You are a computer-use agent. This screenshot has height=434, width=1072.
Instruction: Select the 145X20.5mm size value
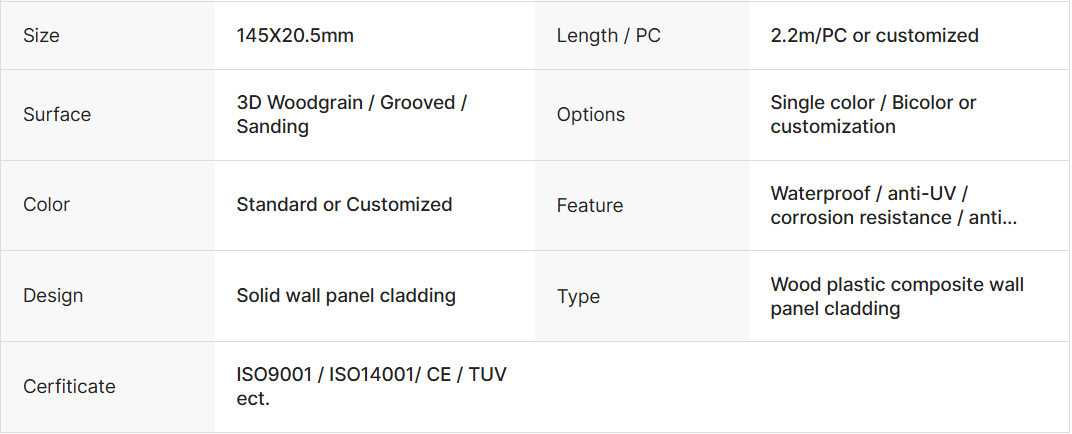pyautogui.click(x=295, y=36)
